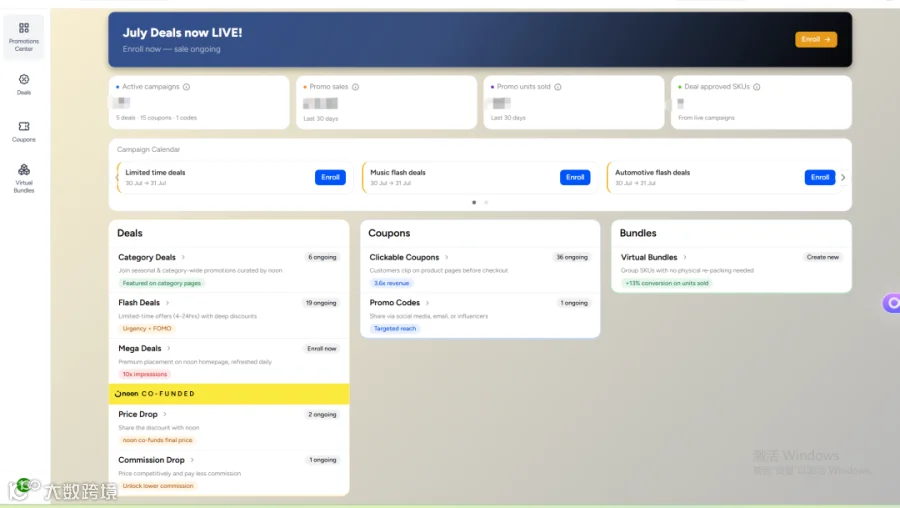Go to previous campaign calendar page arrow
Image resolution: width=900 pixels, height=508 pixels.
tap(117, 177)
